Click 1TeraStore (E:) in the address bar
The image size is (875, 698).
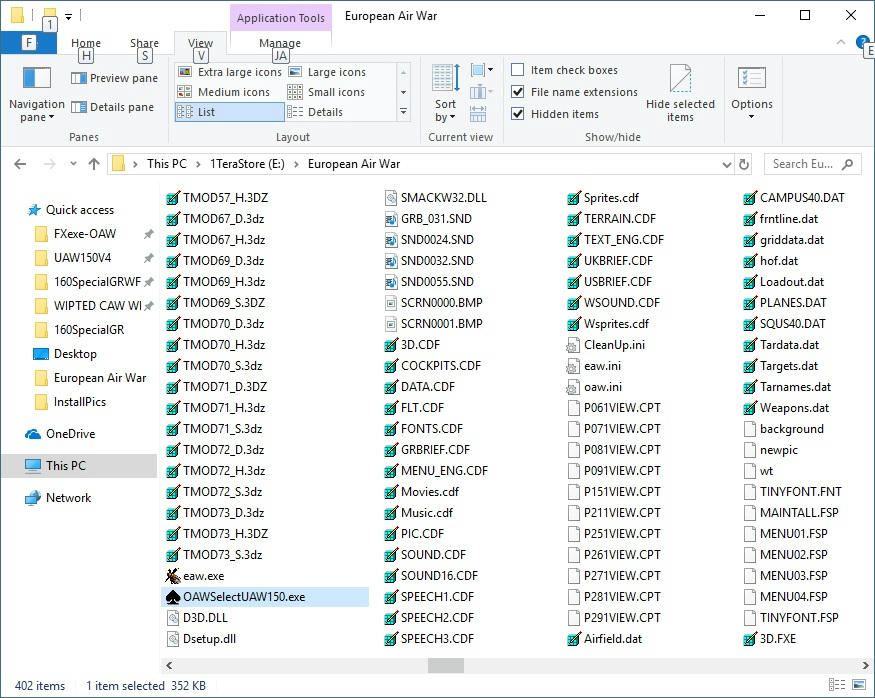pos(247,164)
